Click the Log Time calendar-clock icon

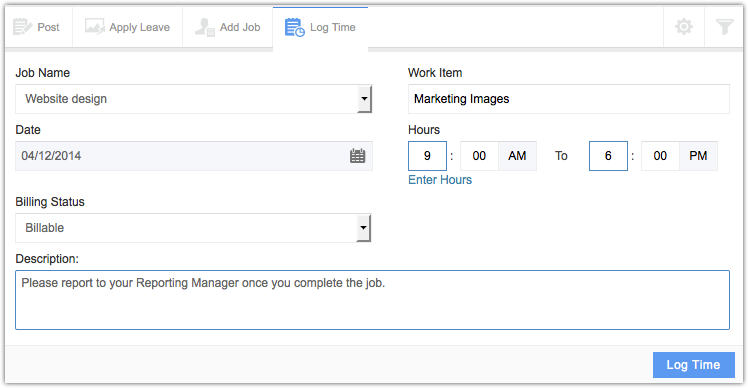[x=294, y=27]
